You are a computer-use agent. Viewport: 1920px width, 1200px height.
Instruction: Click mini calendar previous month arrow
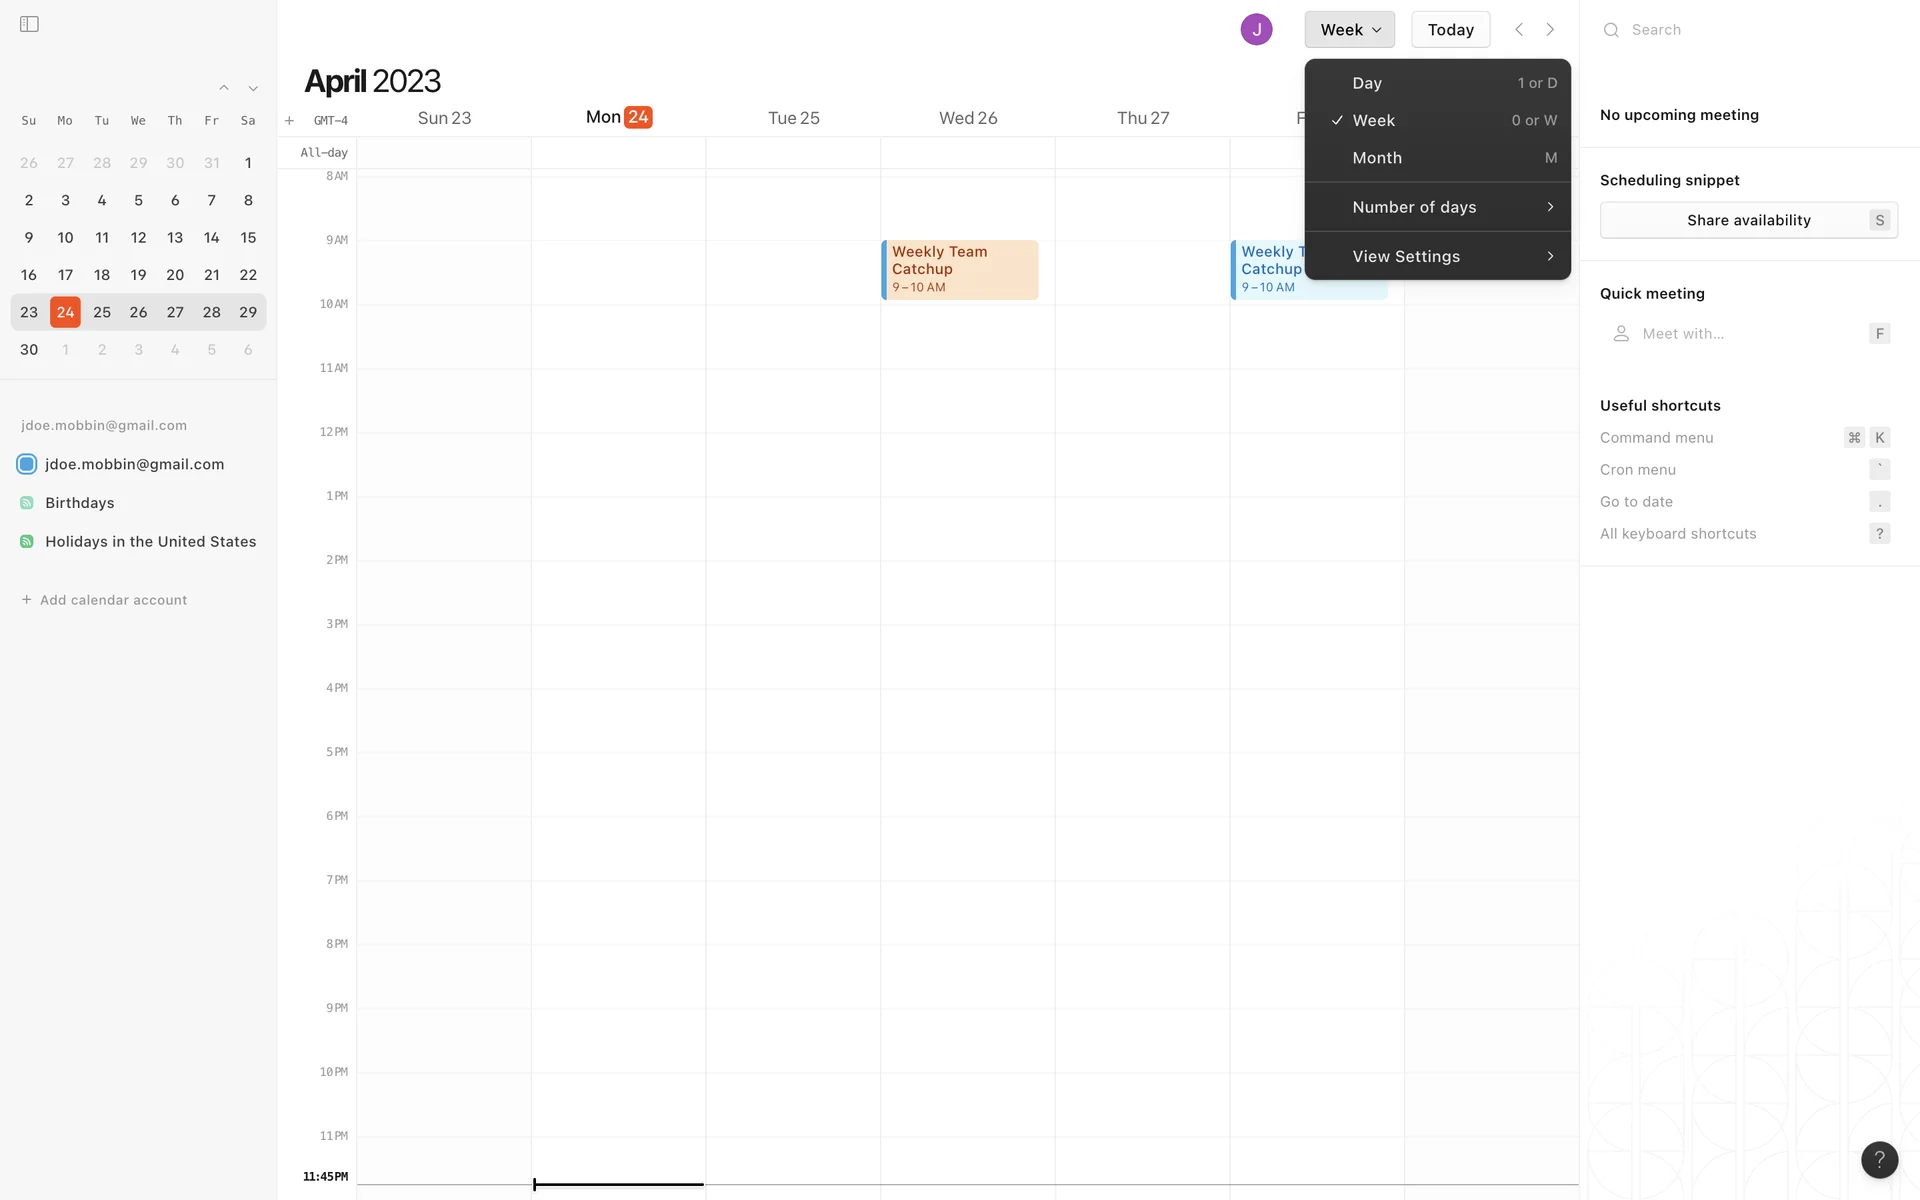[224, 88]
